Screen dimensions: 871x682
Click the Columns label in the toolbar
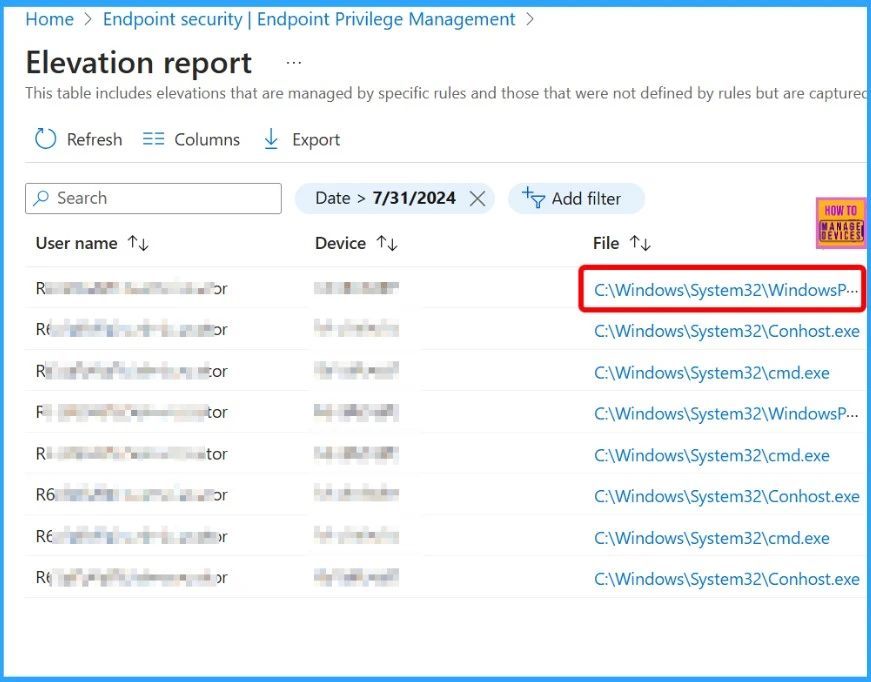pos(207,139)
